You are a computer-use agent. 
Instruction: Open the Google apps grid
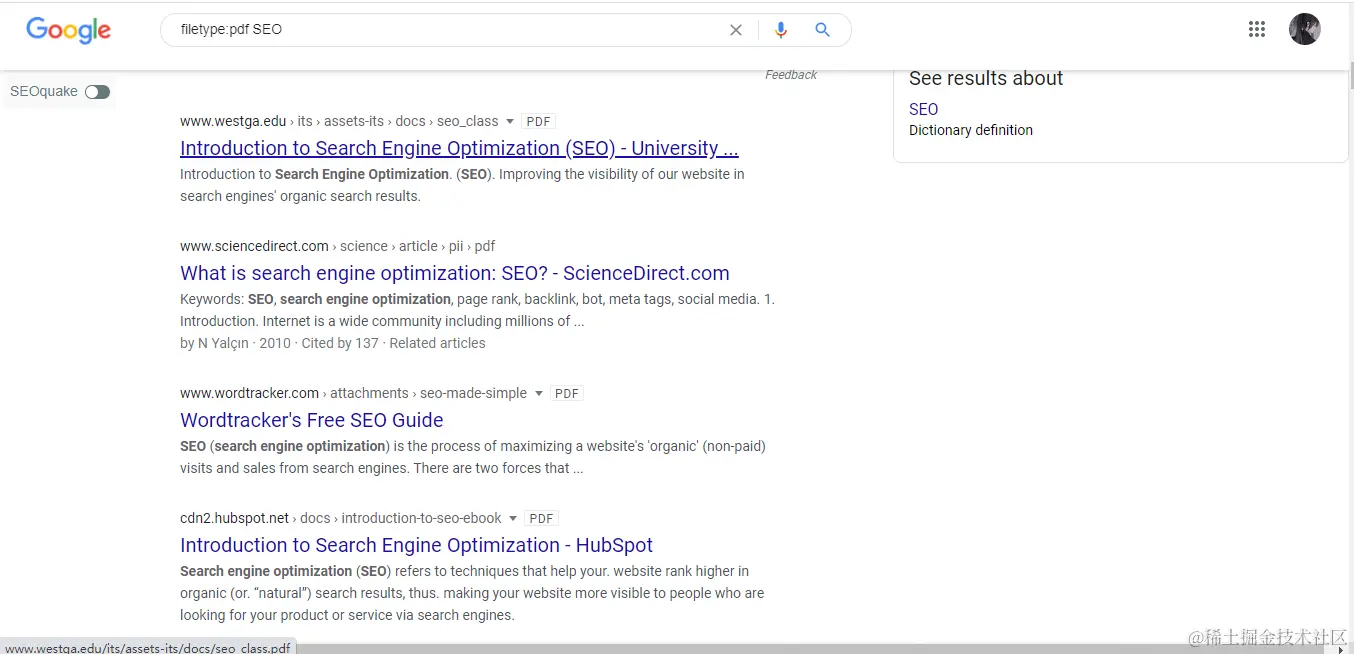[1257, 29]
